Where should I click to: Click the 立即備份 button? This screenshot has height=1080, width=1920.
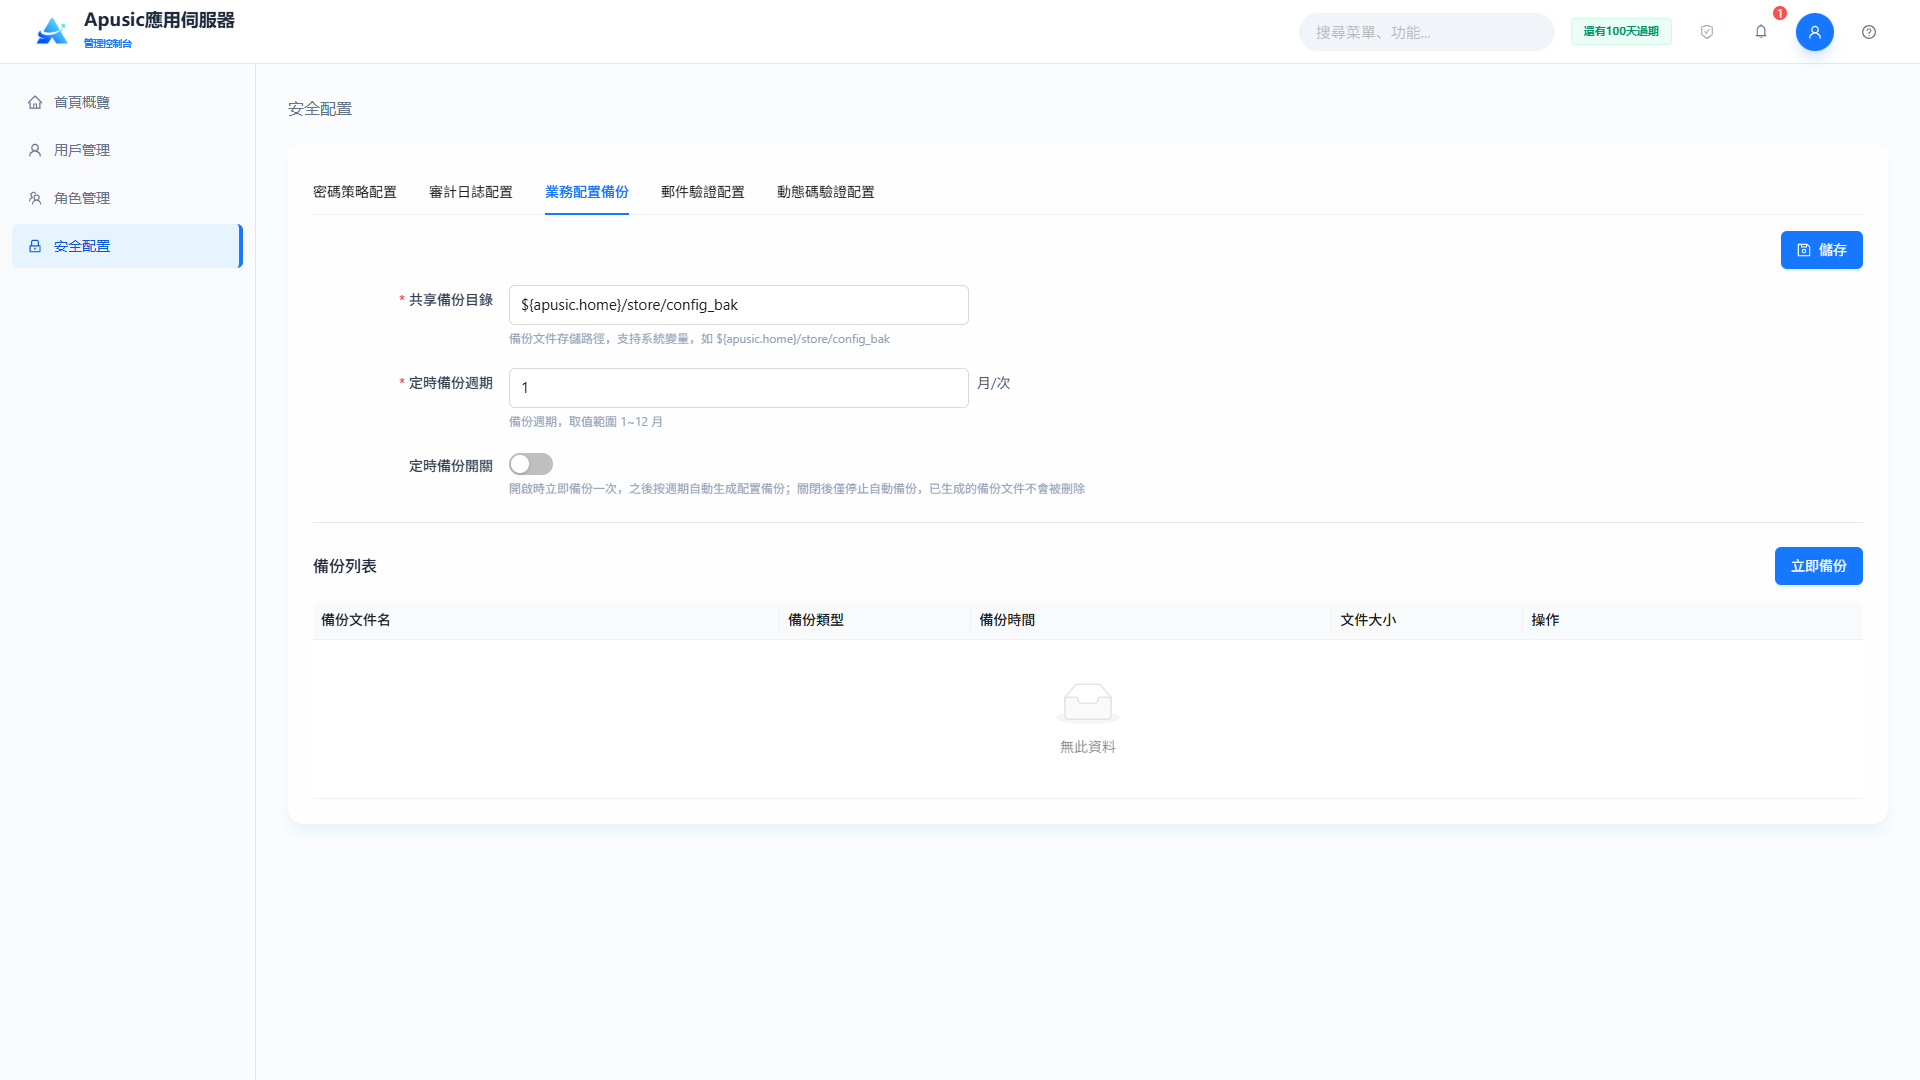pyautogui.click(x=1818, y=566)
